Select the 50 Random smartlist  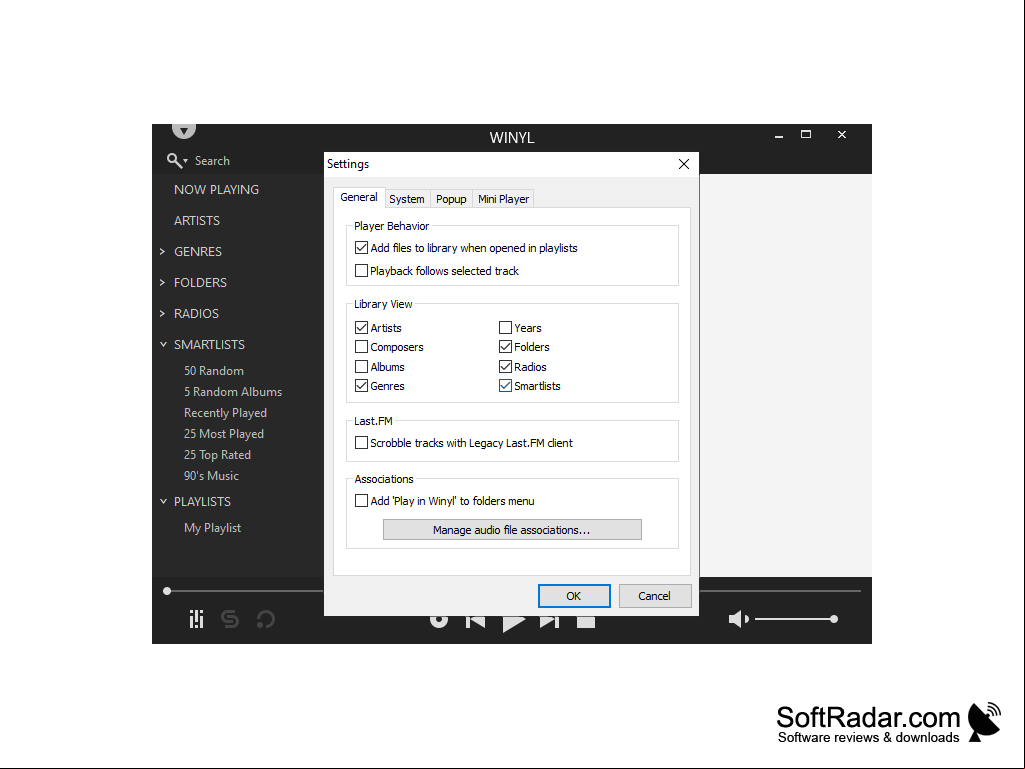(x=214, y=371)
